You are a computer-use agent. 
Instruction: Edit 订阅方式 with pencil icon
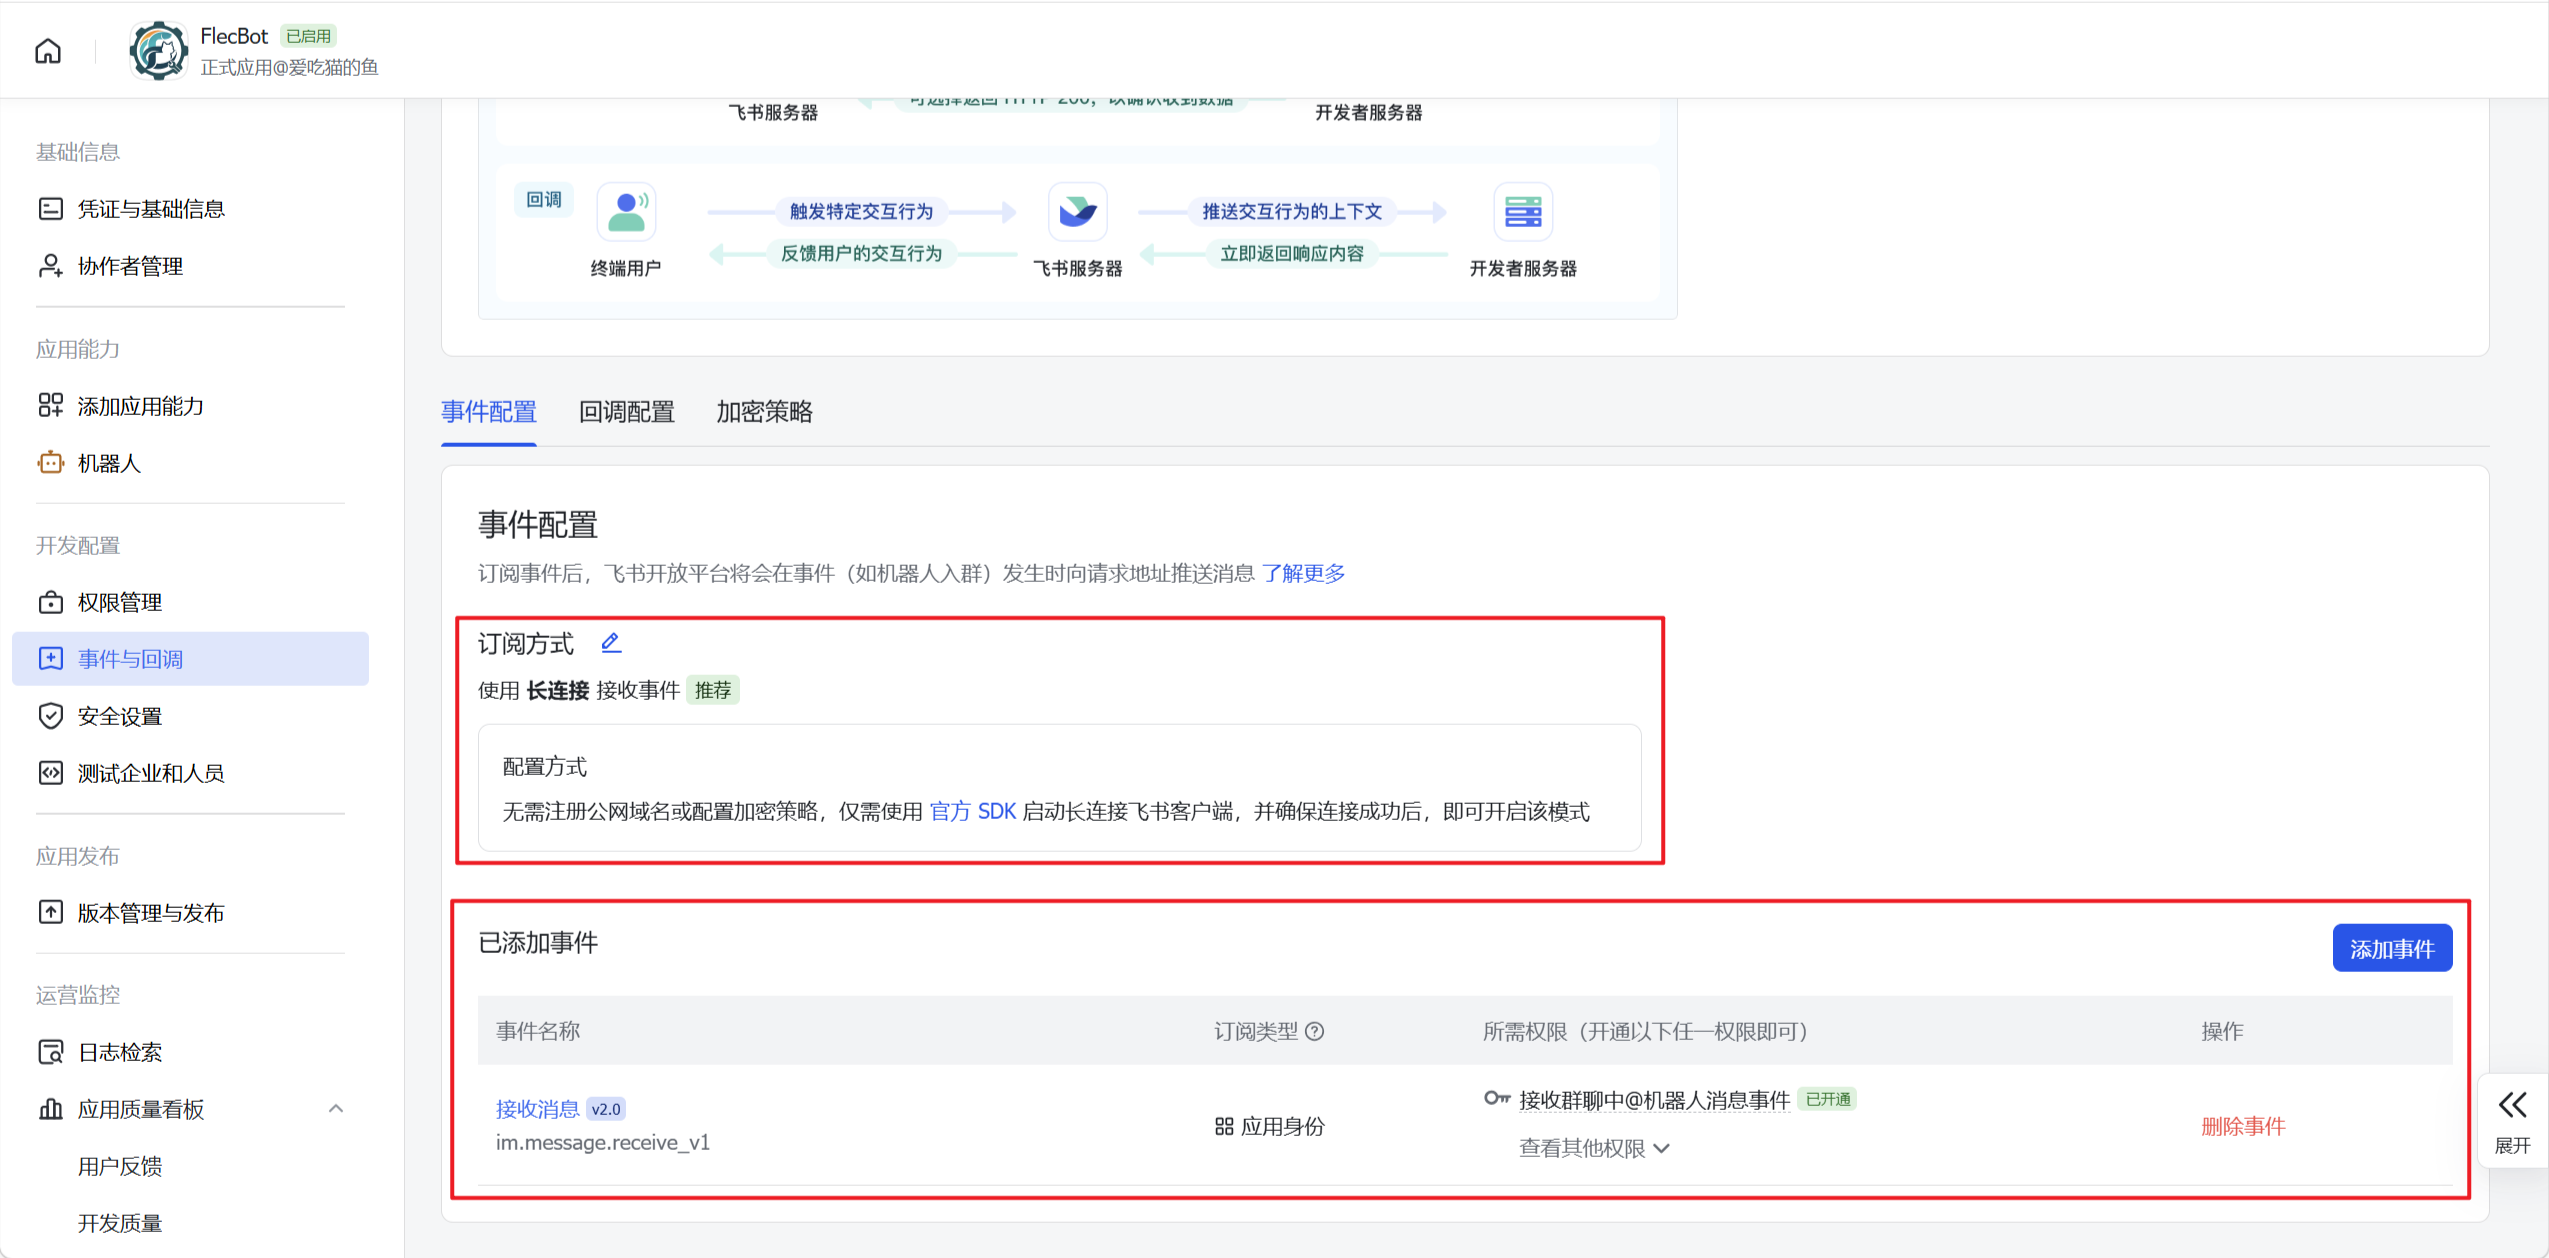pyautogui.click(x=611, y=643)
